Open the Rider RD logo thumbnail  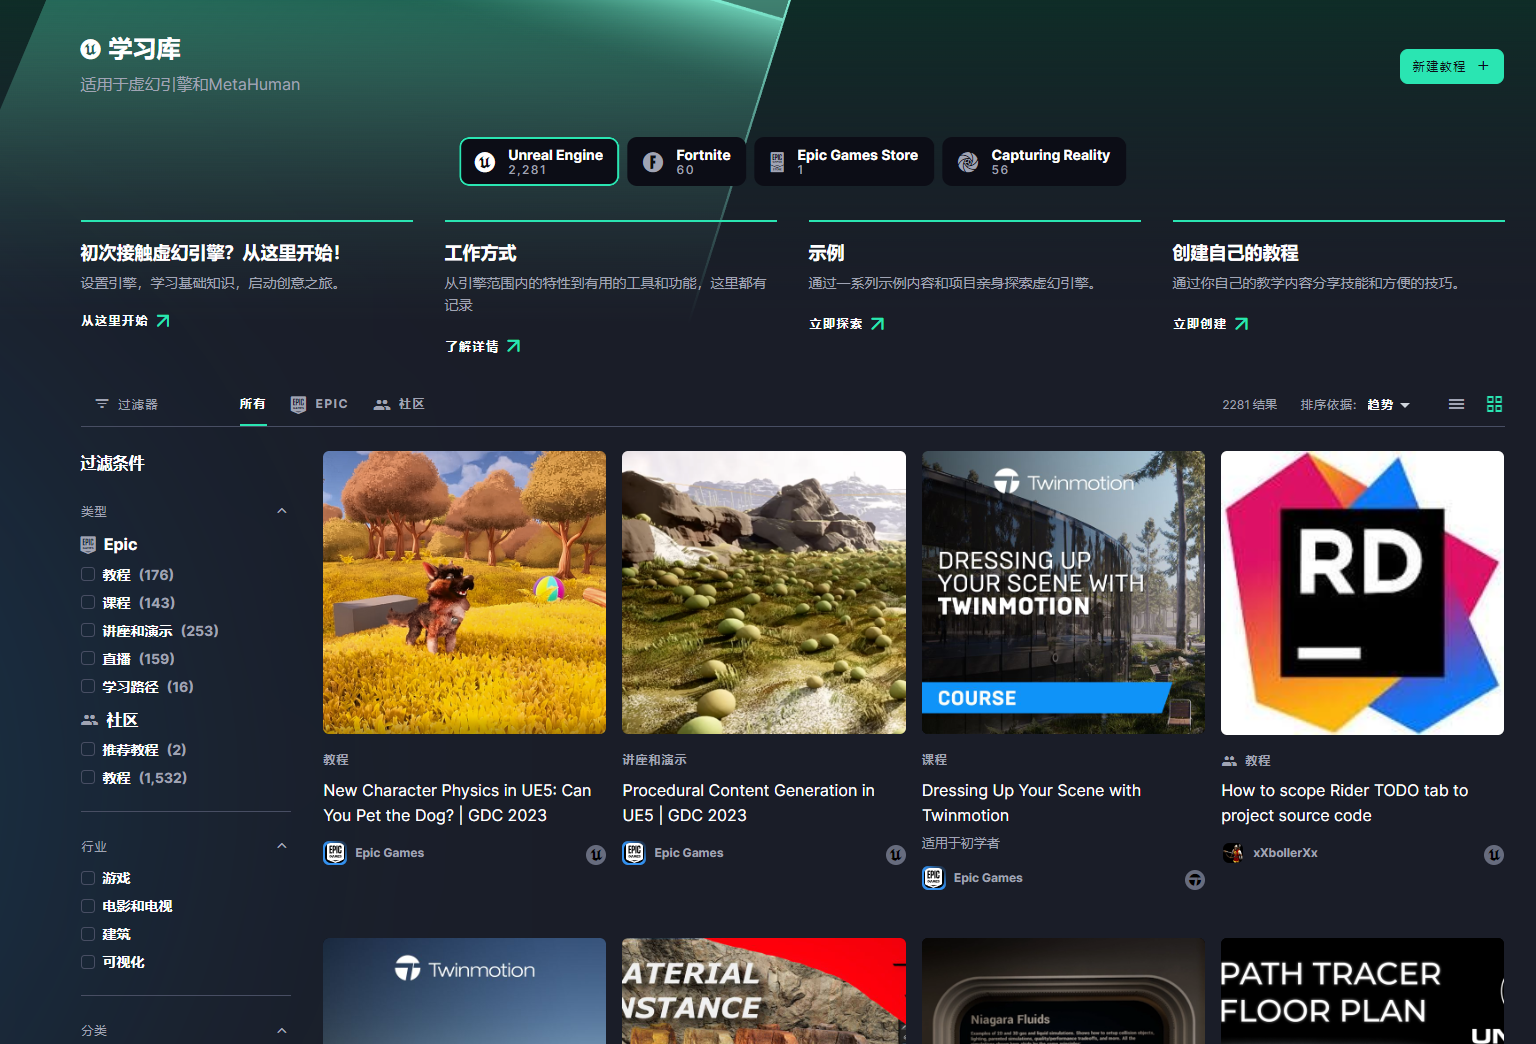[1362, 592]
